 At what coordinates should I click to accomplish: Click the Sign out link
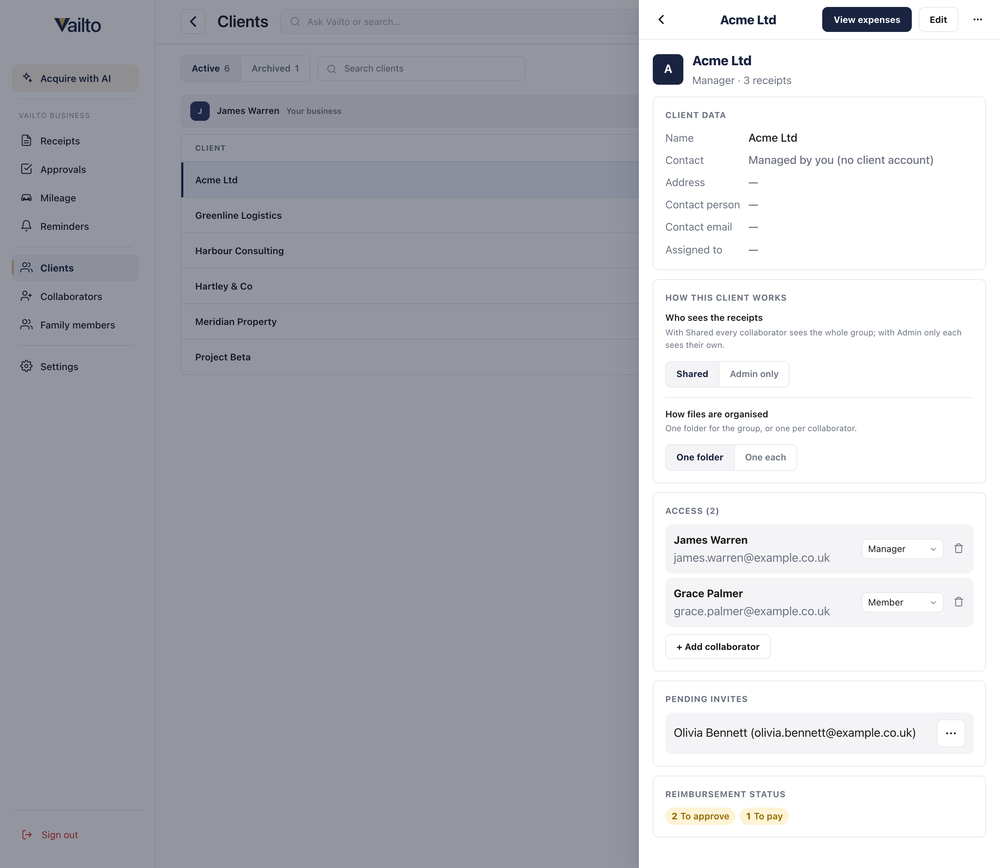tap(50, 835)
